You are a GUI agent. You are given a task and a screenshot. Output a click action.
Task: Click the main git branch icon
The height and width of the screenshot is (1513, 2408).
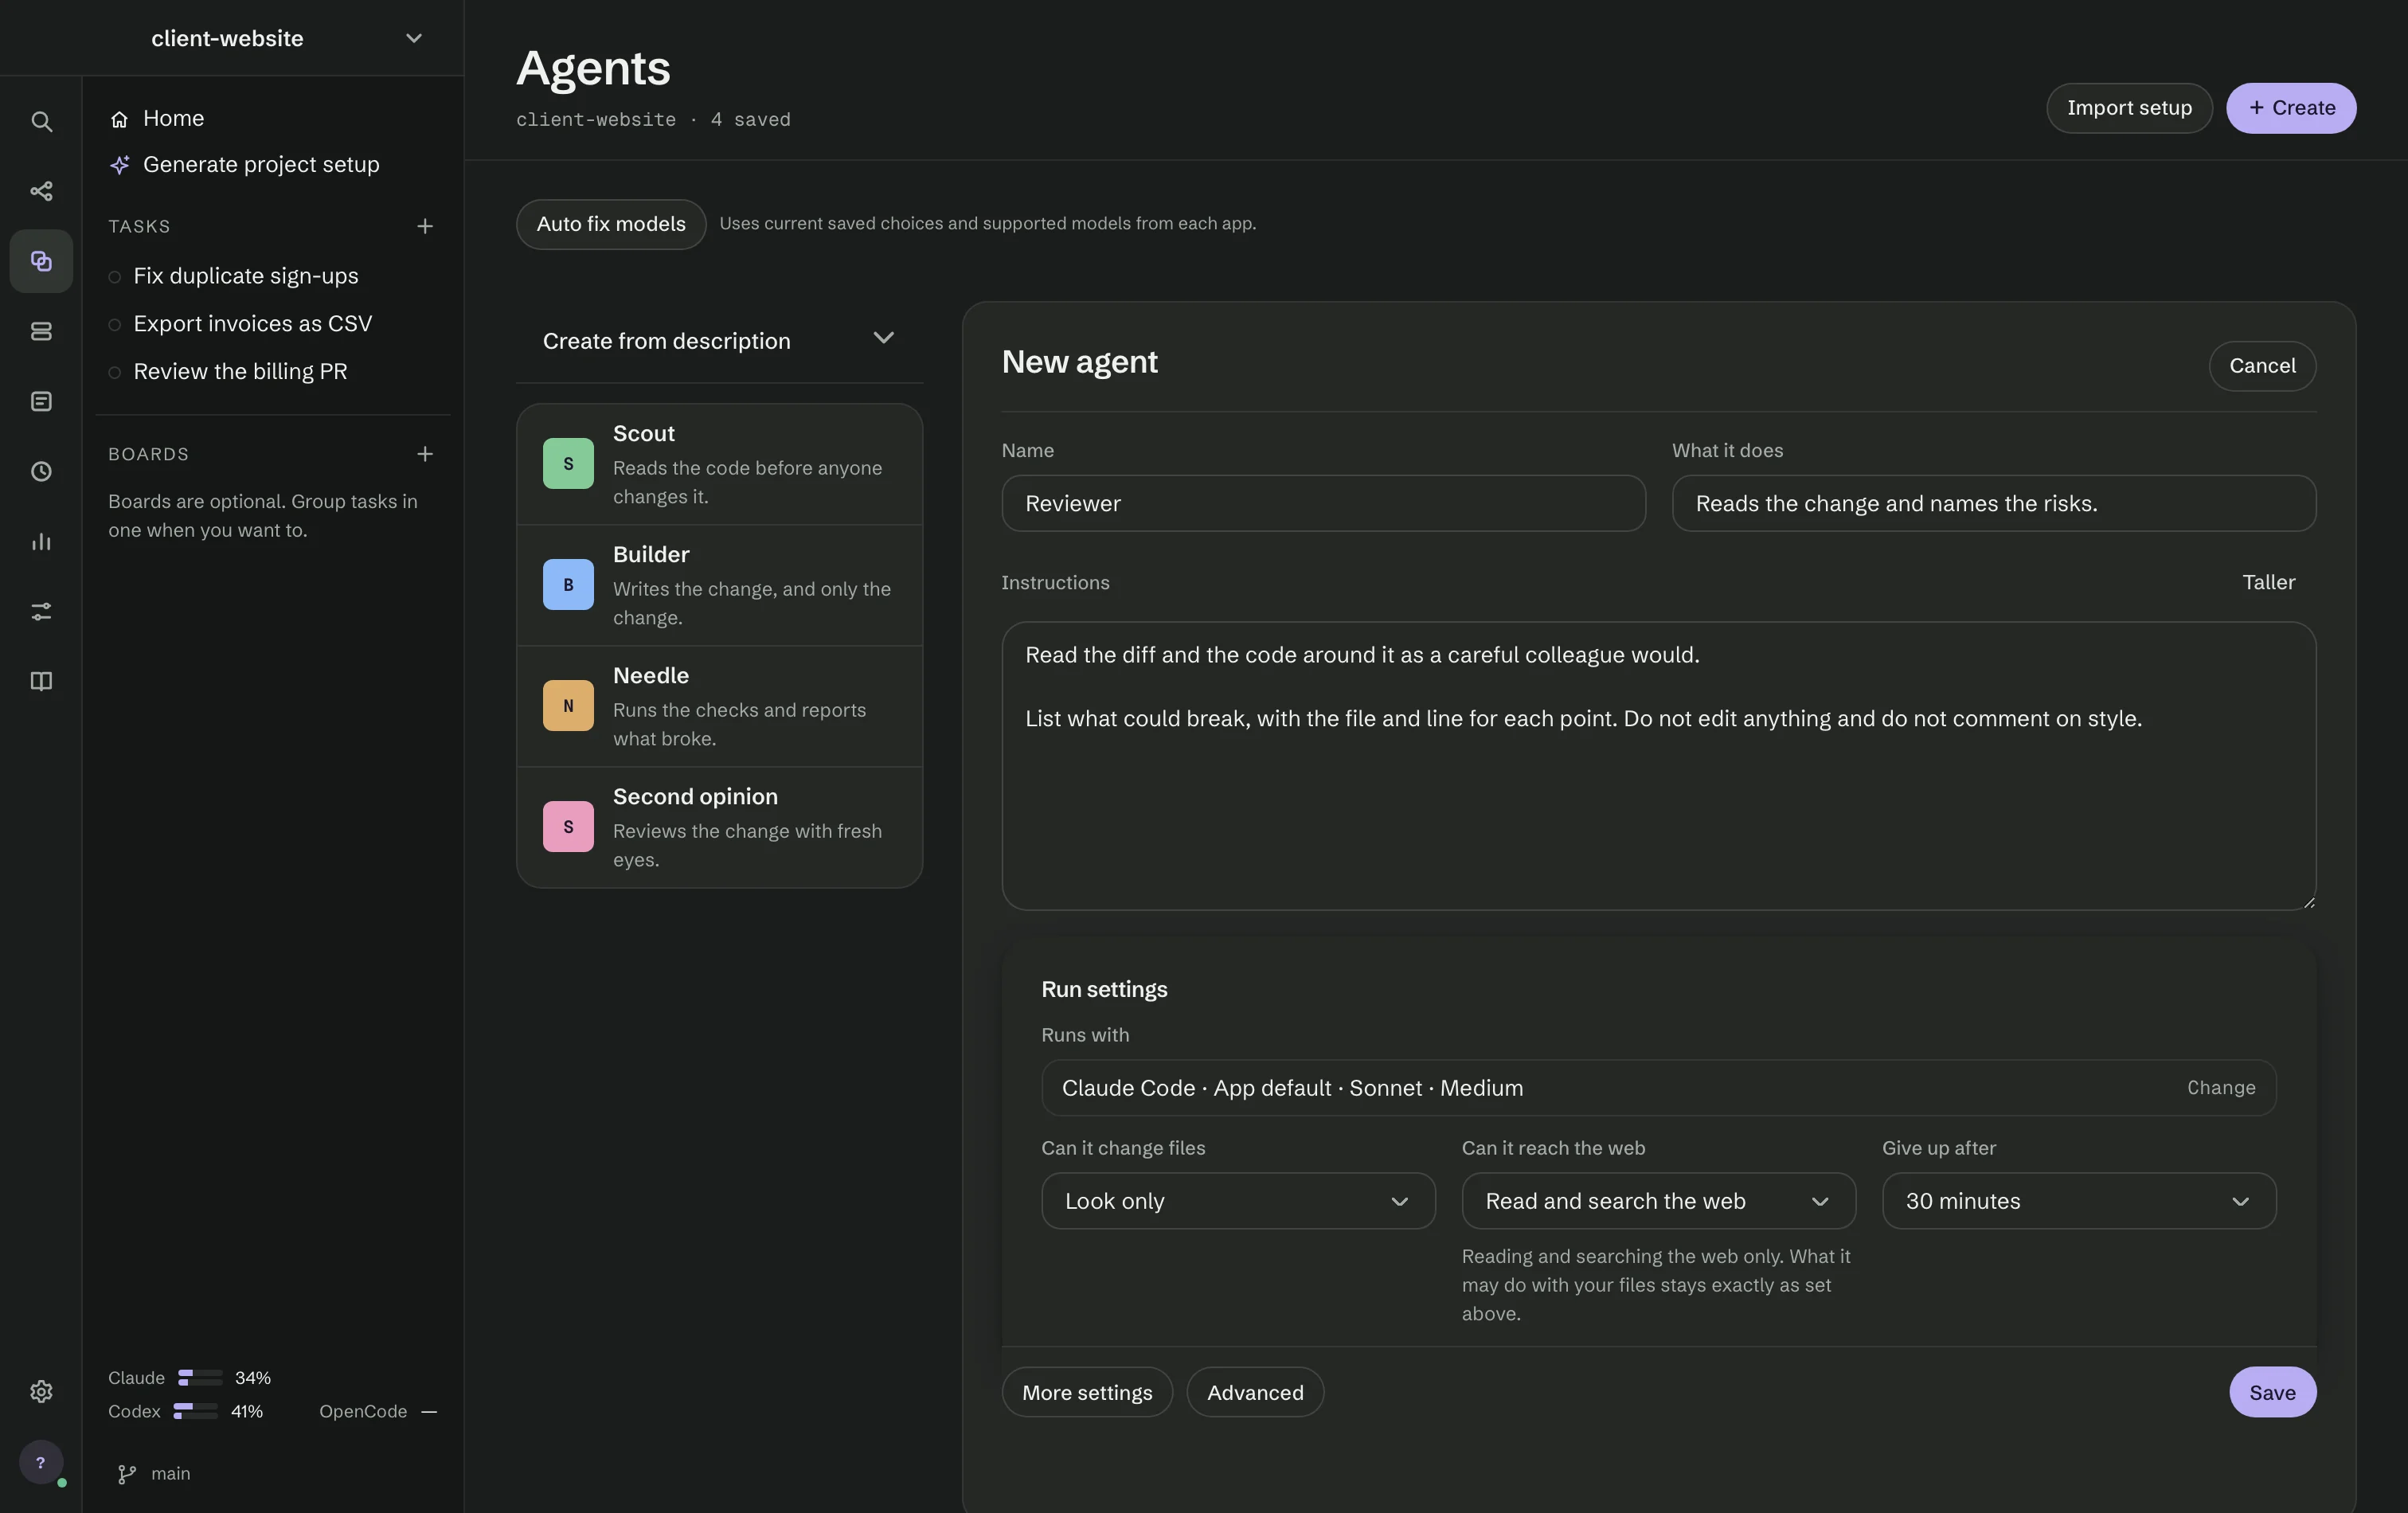127,1474
